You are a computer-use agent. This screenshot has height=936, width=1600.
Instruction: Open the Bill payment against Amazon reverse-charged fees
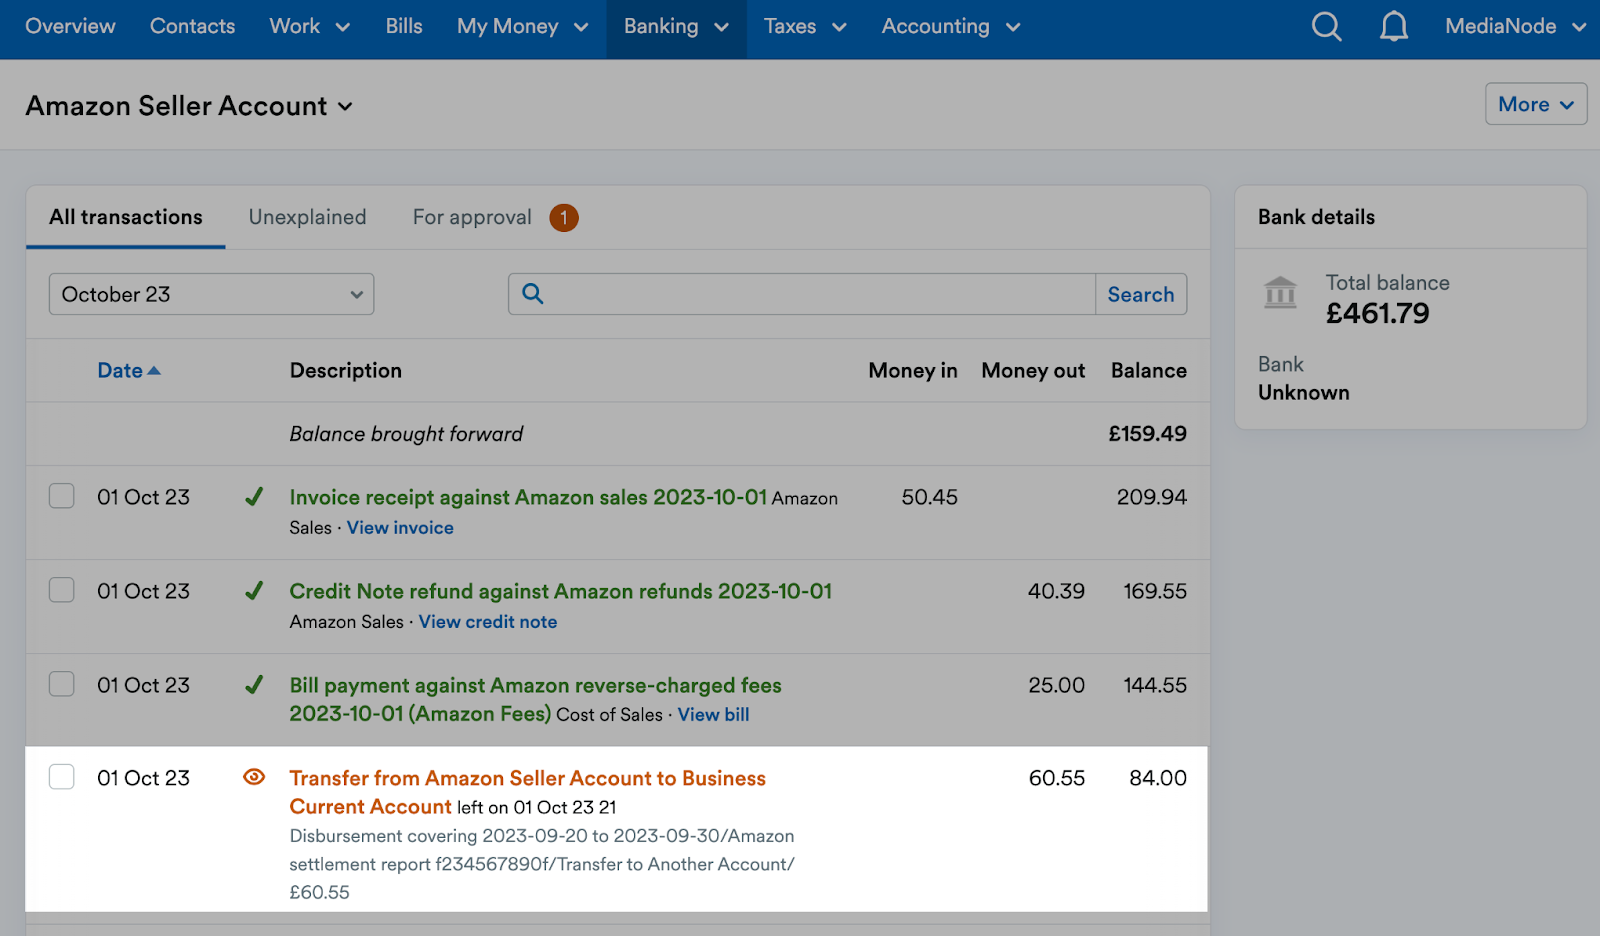[x=536, y=699]
